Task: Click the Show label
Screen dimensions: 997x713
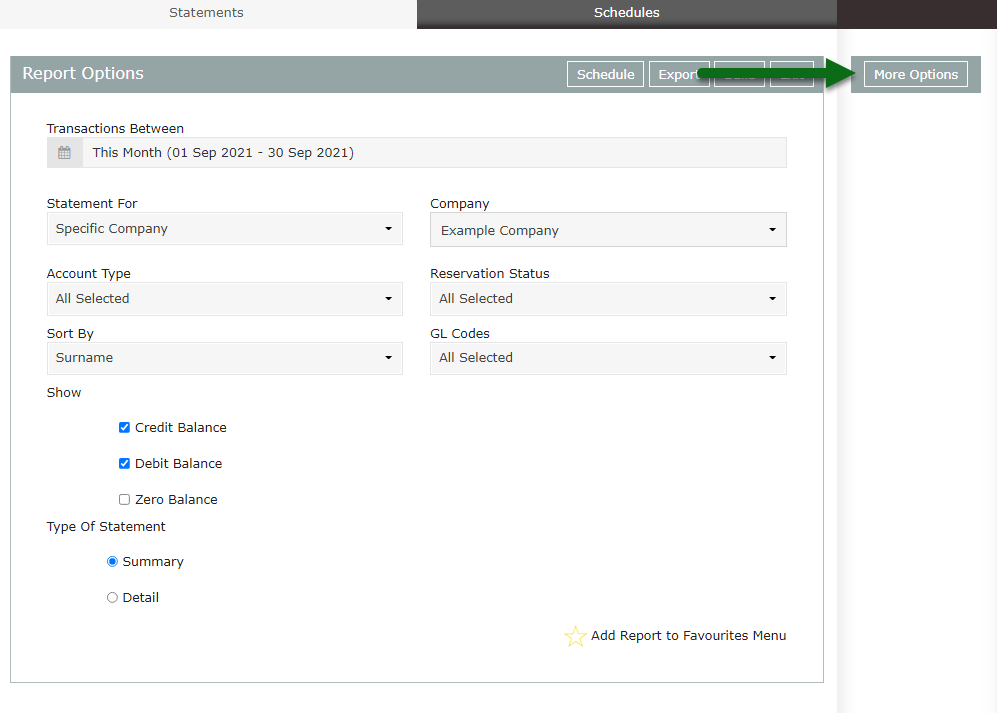Action: coord(64,393)
